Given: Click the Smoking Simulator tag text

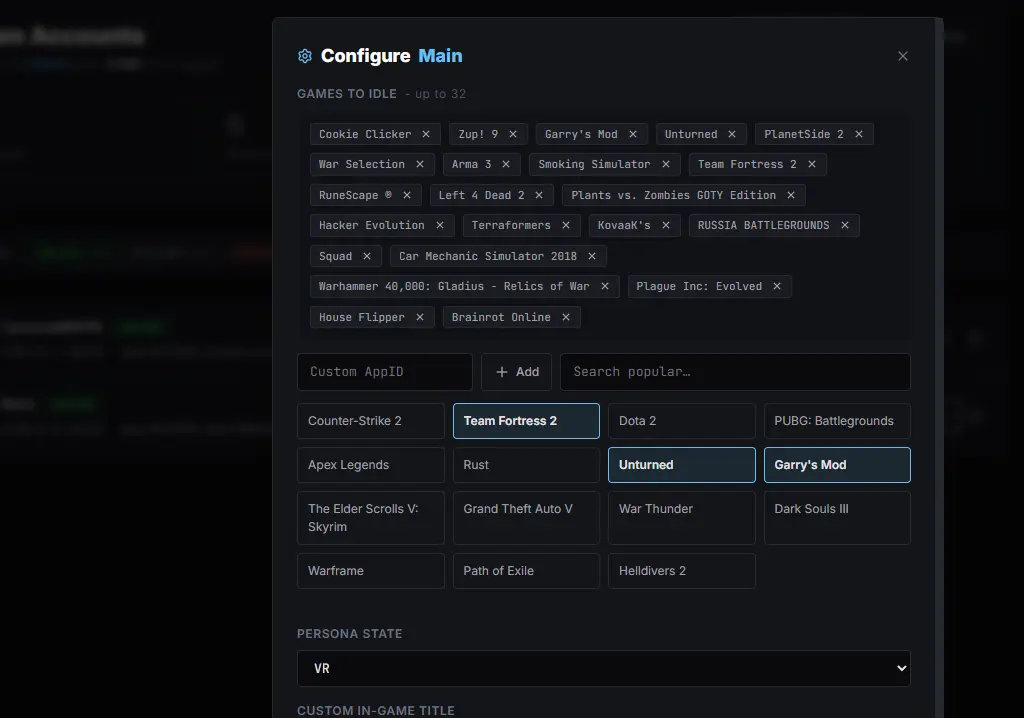Looking at the screenshot, I should 594,164.
